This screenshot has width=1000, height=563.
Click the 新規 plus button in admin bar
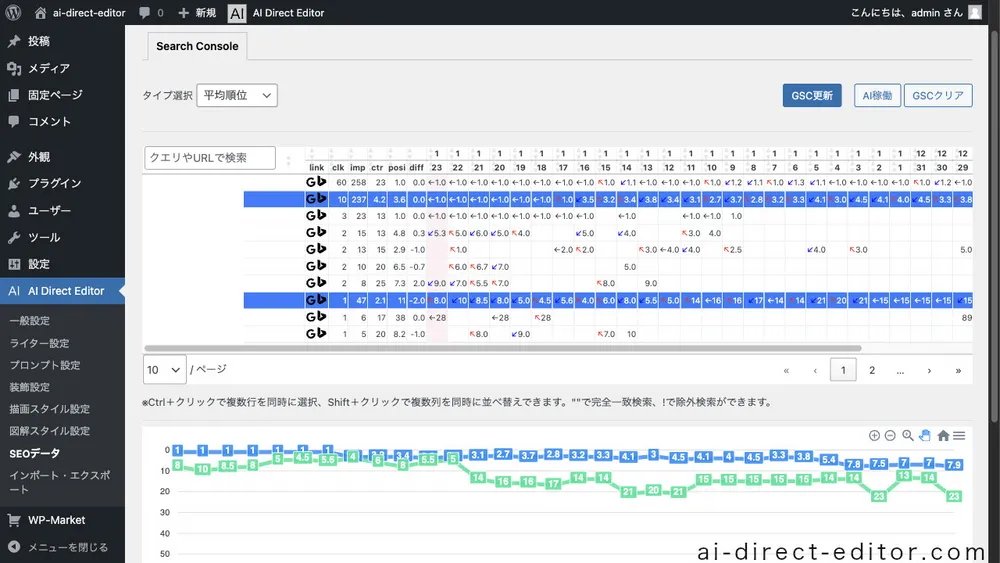point(184,13)
